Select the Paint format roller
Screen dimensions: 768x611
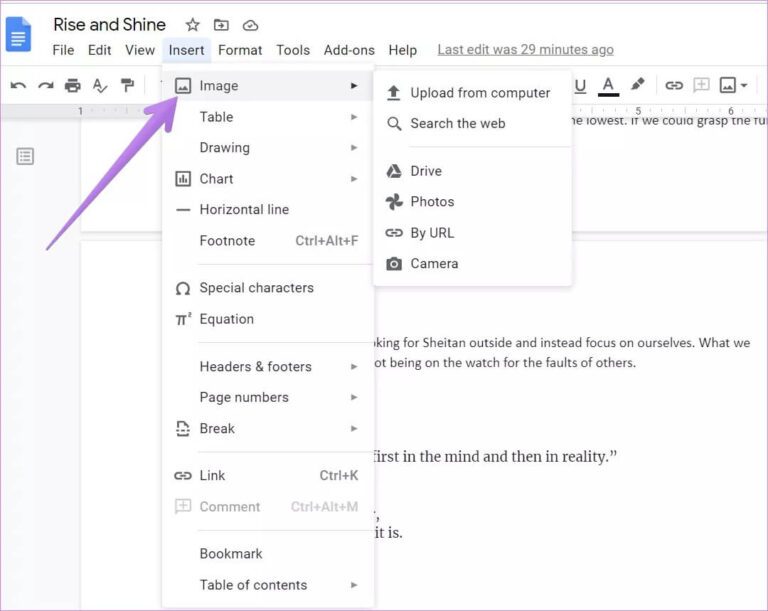coord(127,86)
